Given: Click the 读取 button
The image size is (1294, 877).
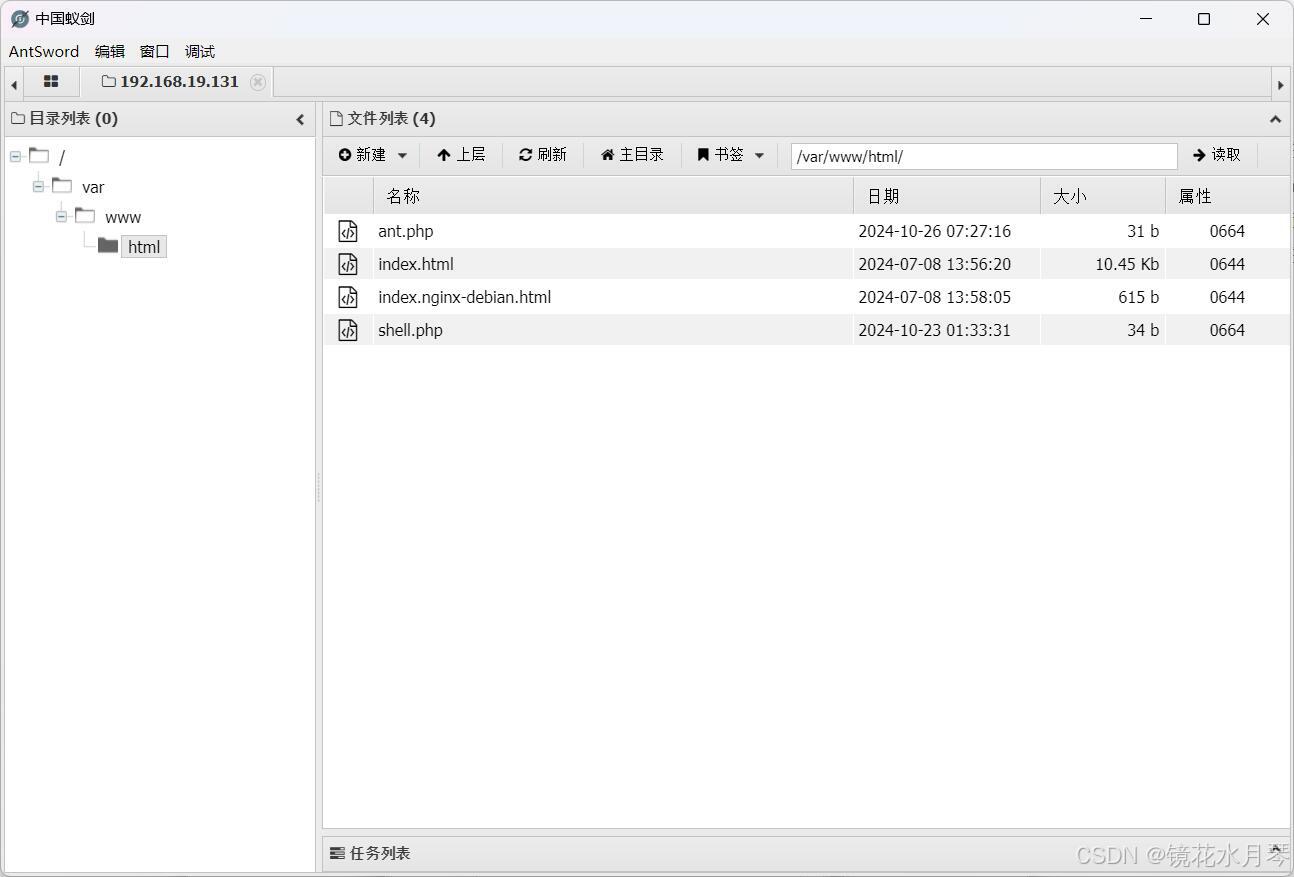Looking at the screenshot, I should [1217, 155].
